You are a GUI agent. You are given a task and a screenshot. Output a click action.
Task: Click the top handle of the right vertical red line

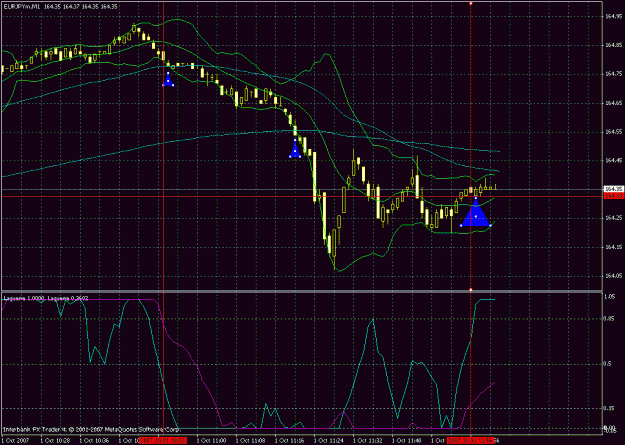pyautogui.click(x=471, y=3)
